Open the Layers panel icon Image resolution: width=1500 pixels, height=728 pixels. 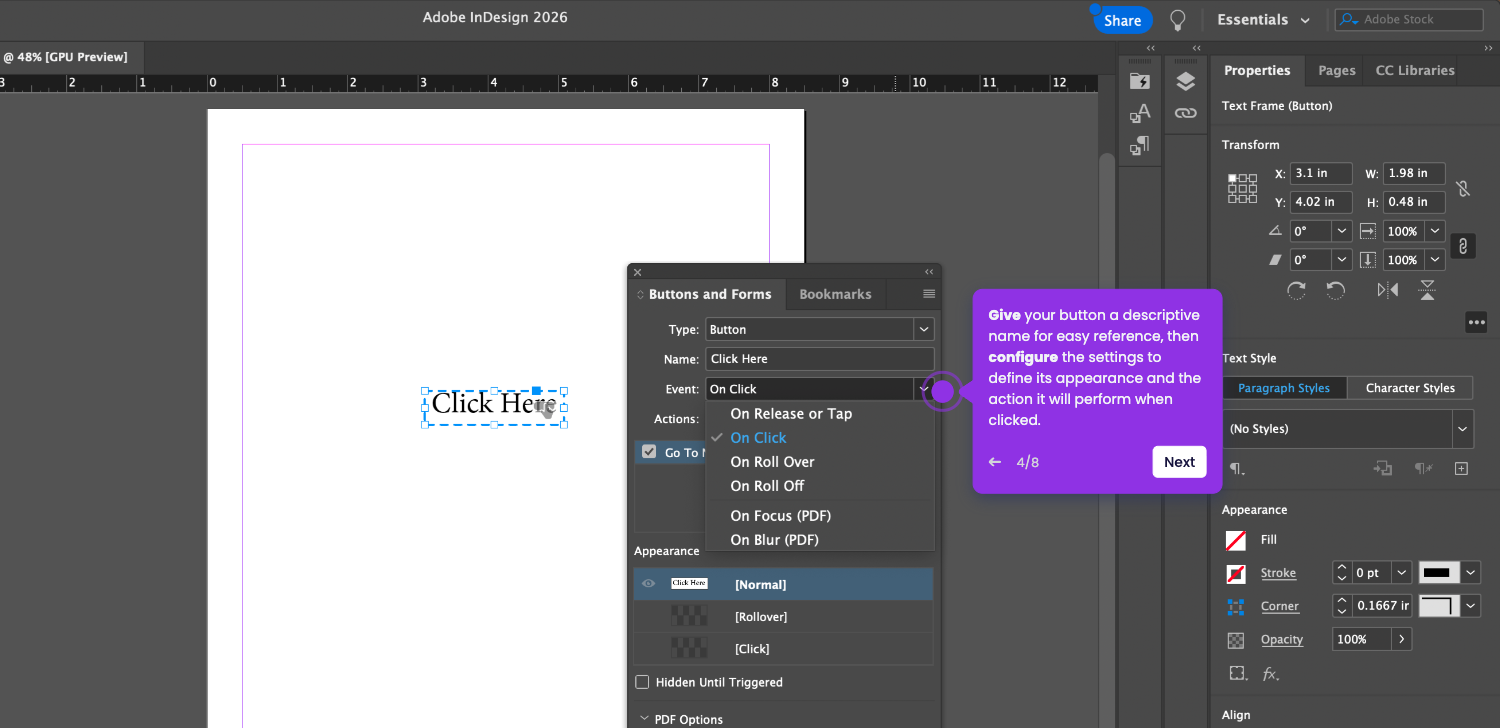(1186, 81)
